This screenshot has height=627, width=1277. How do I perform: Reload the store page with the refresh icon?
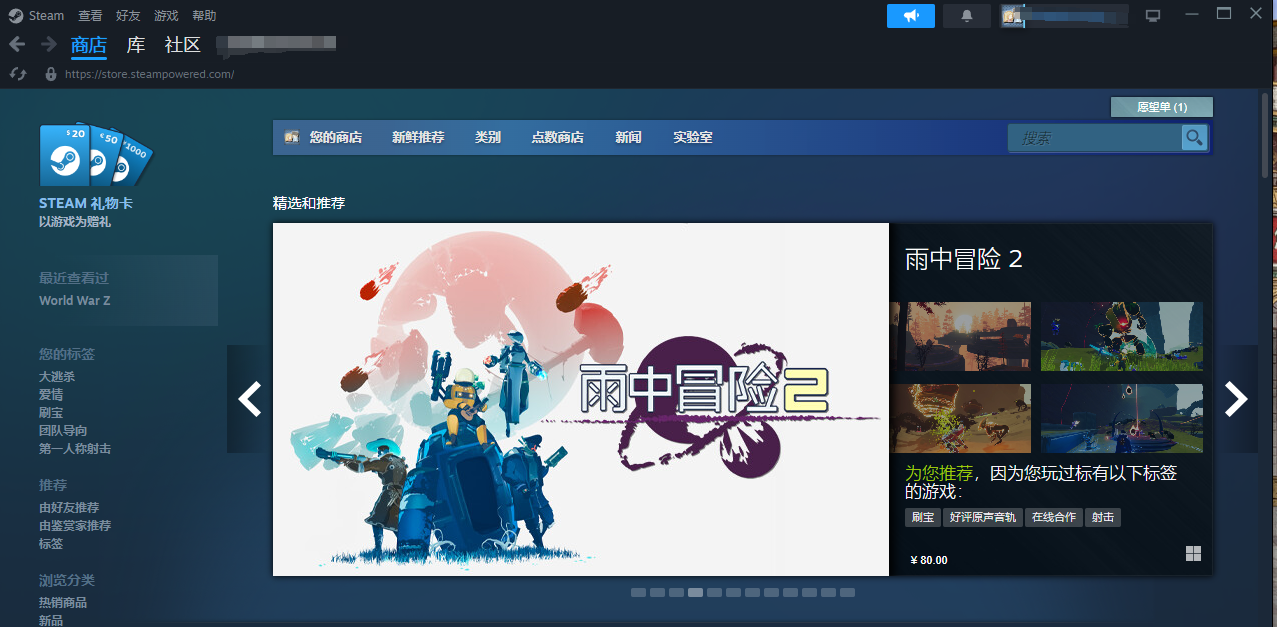click(17, 74)
